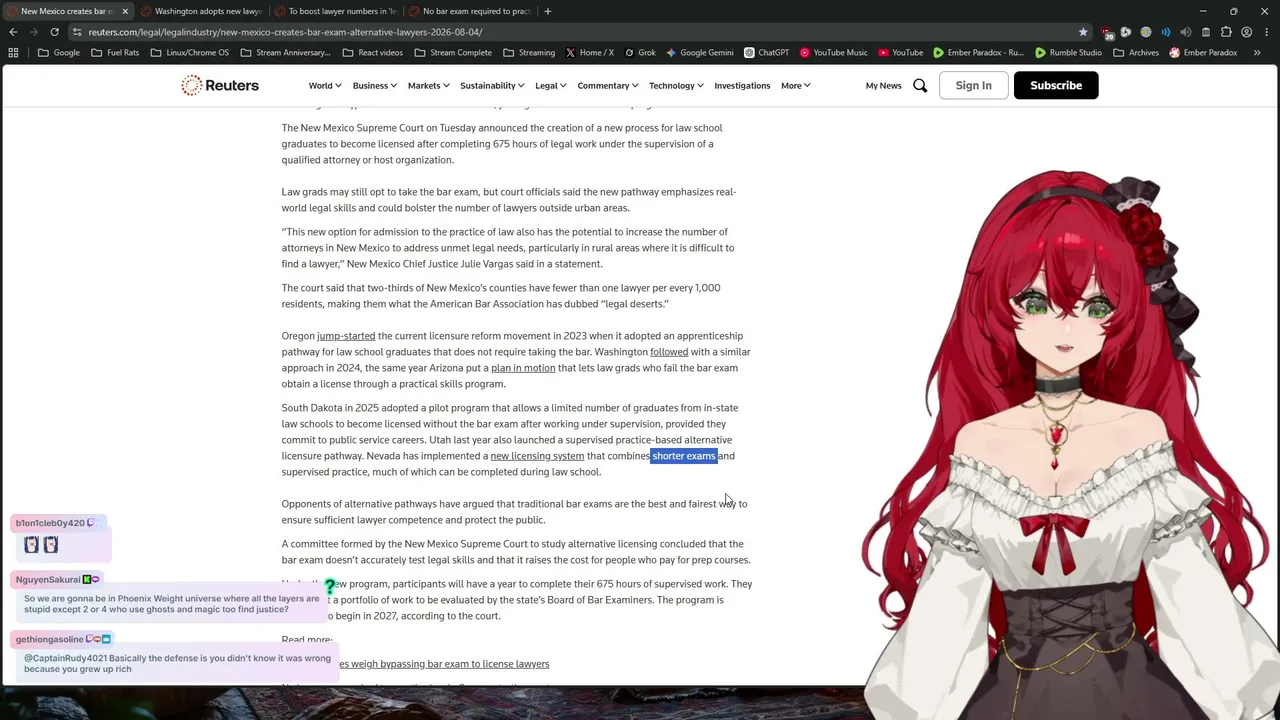Open the Reuters search magnifier
This screenshot has height=720, width=1280.
tap(920, 86)
